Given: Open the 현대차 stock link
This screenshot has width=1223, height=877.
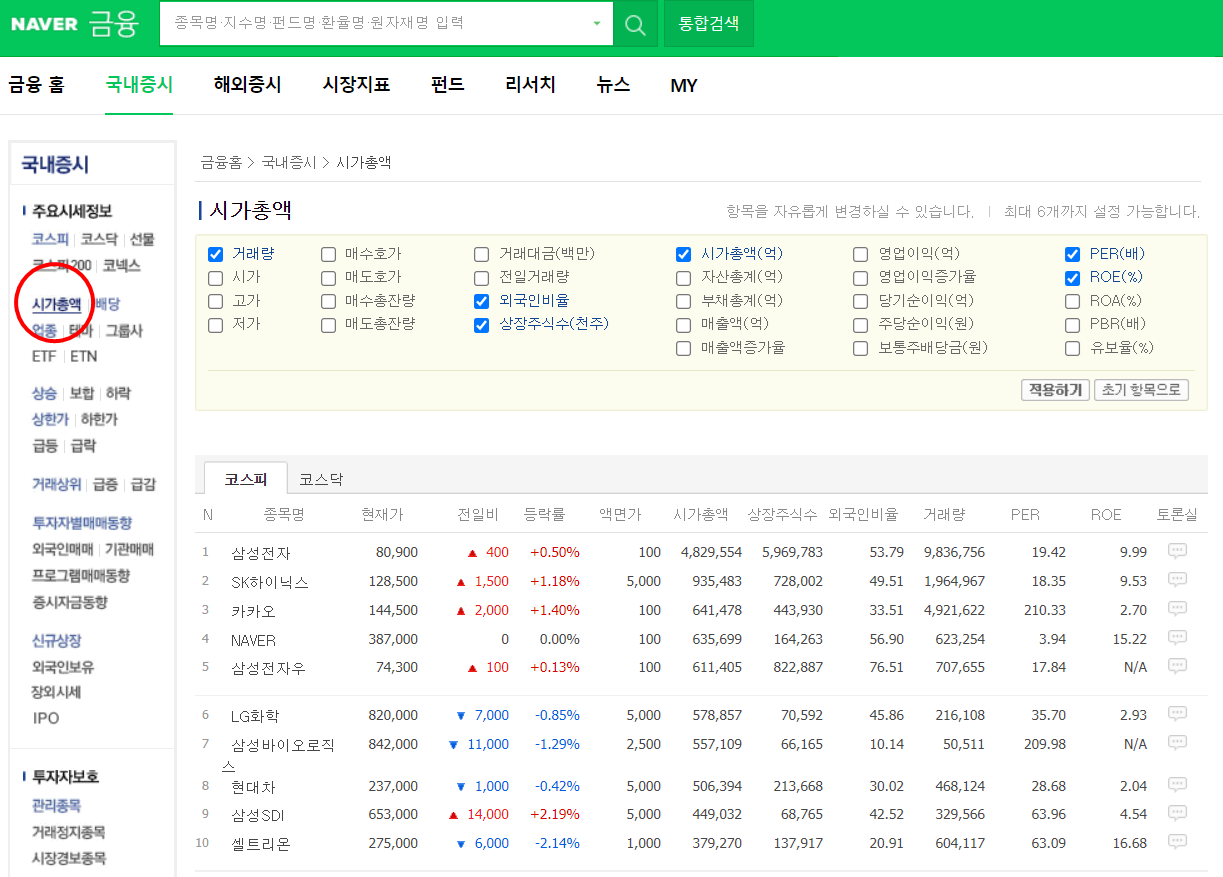Looking at the screenshot, I should click(x=253, y=787).
